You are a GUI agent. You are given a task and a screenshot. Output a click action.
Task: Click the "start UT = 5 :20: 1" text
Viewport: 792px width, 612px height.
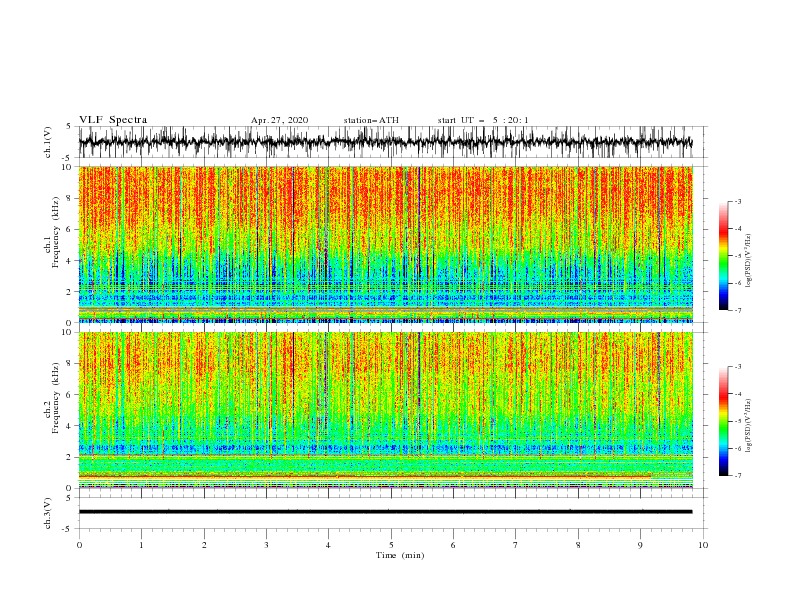tap(483, 120)
